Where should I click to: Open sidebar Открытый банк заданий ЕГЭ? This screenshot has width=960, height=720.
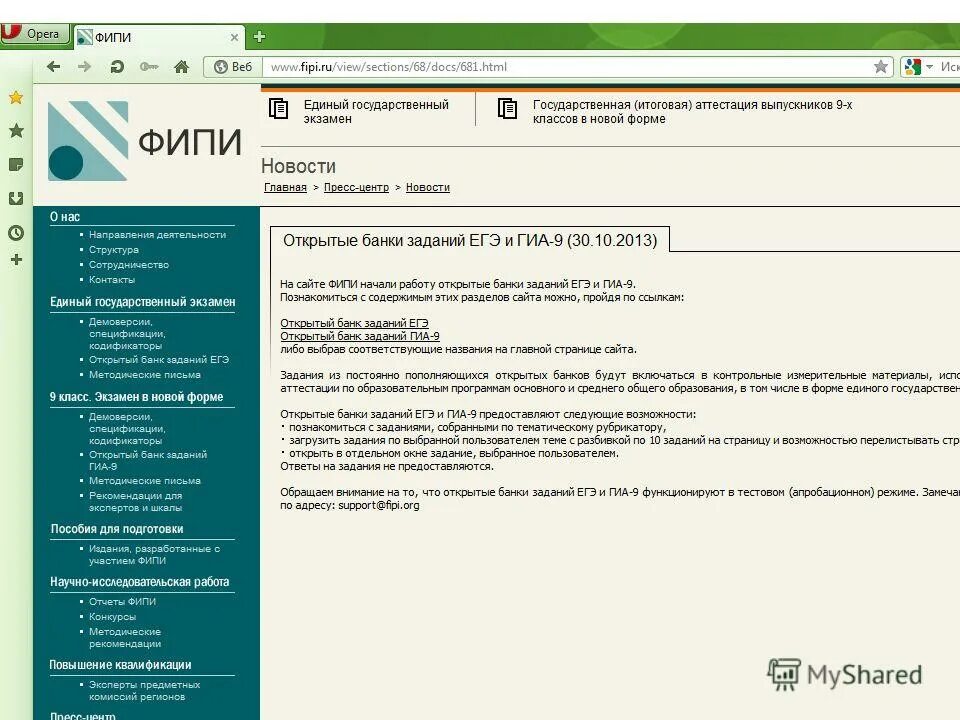pyautogui.click(x=159, y=359)
